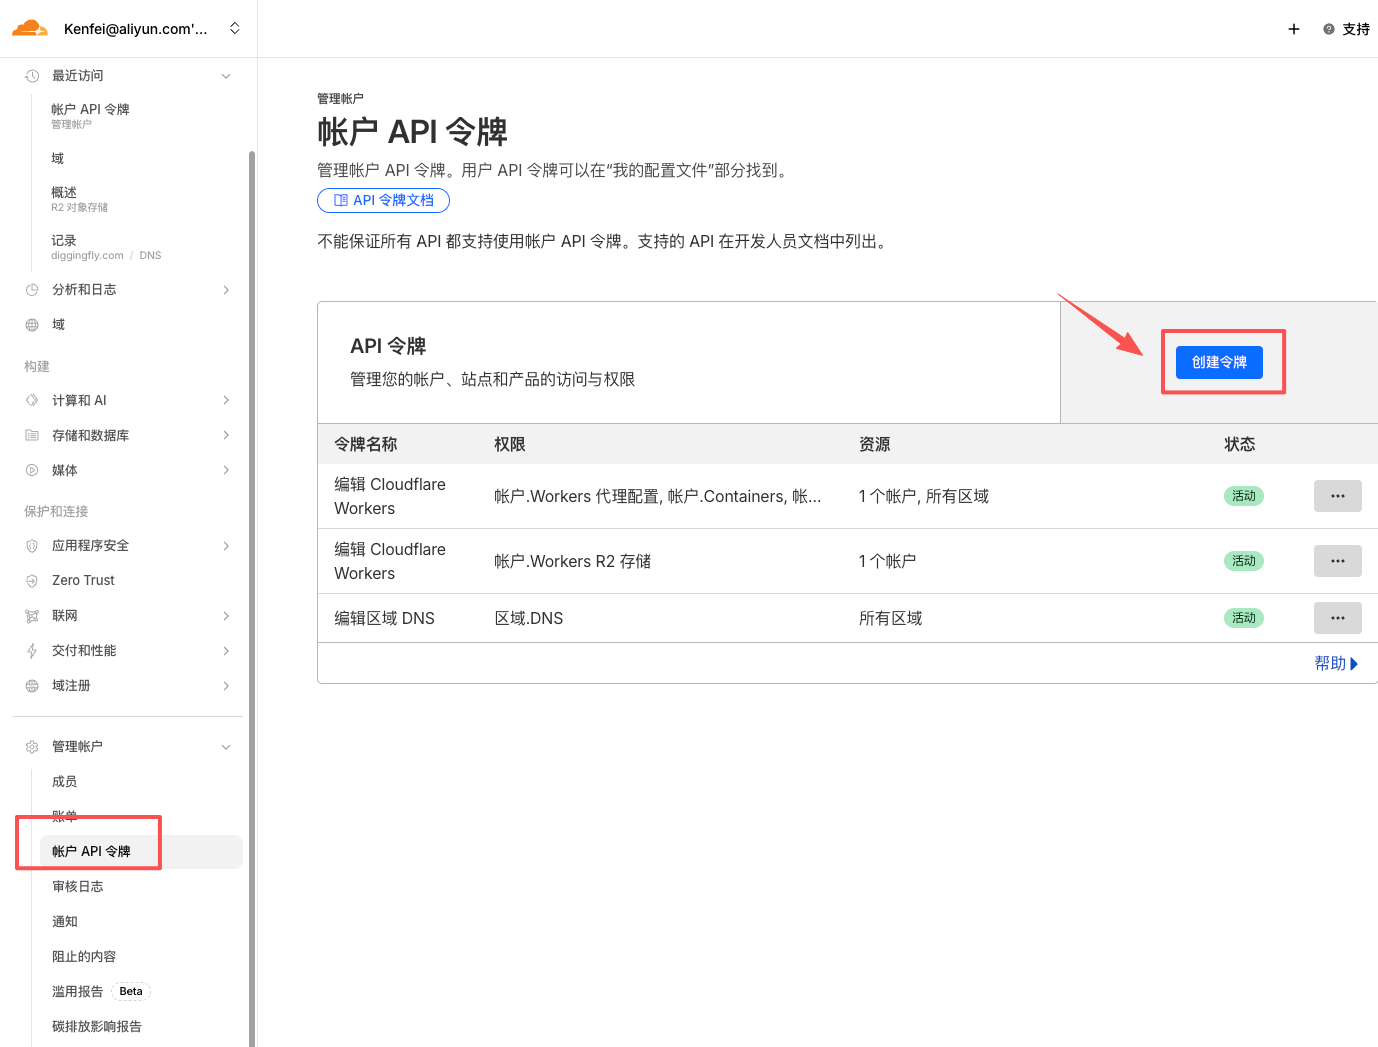
Task: Click the 帮助 link below the table
Action: 1335,663
